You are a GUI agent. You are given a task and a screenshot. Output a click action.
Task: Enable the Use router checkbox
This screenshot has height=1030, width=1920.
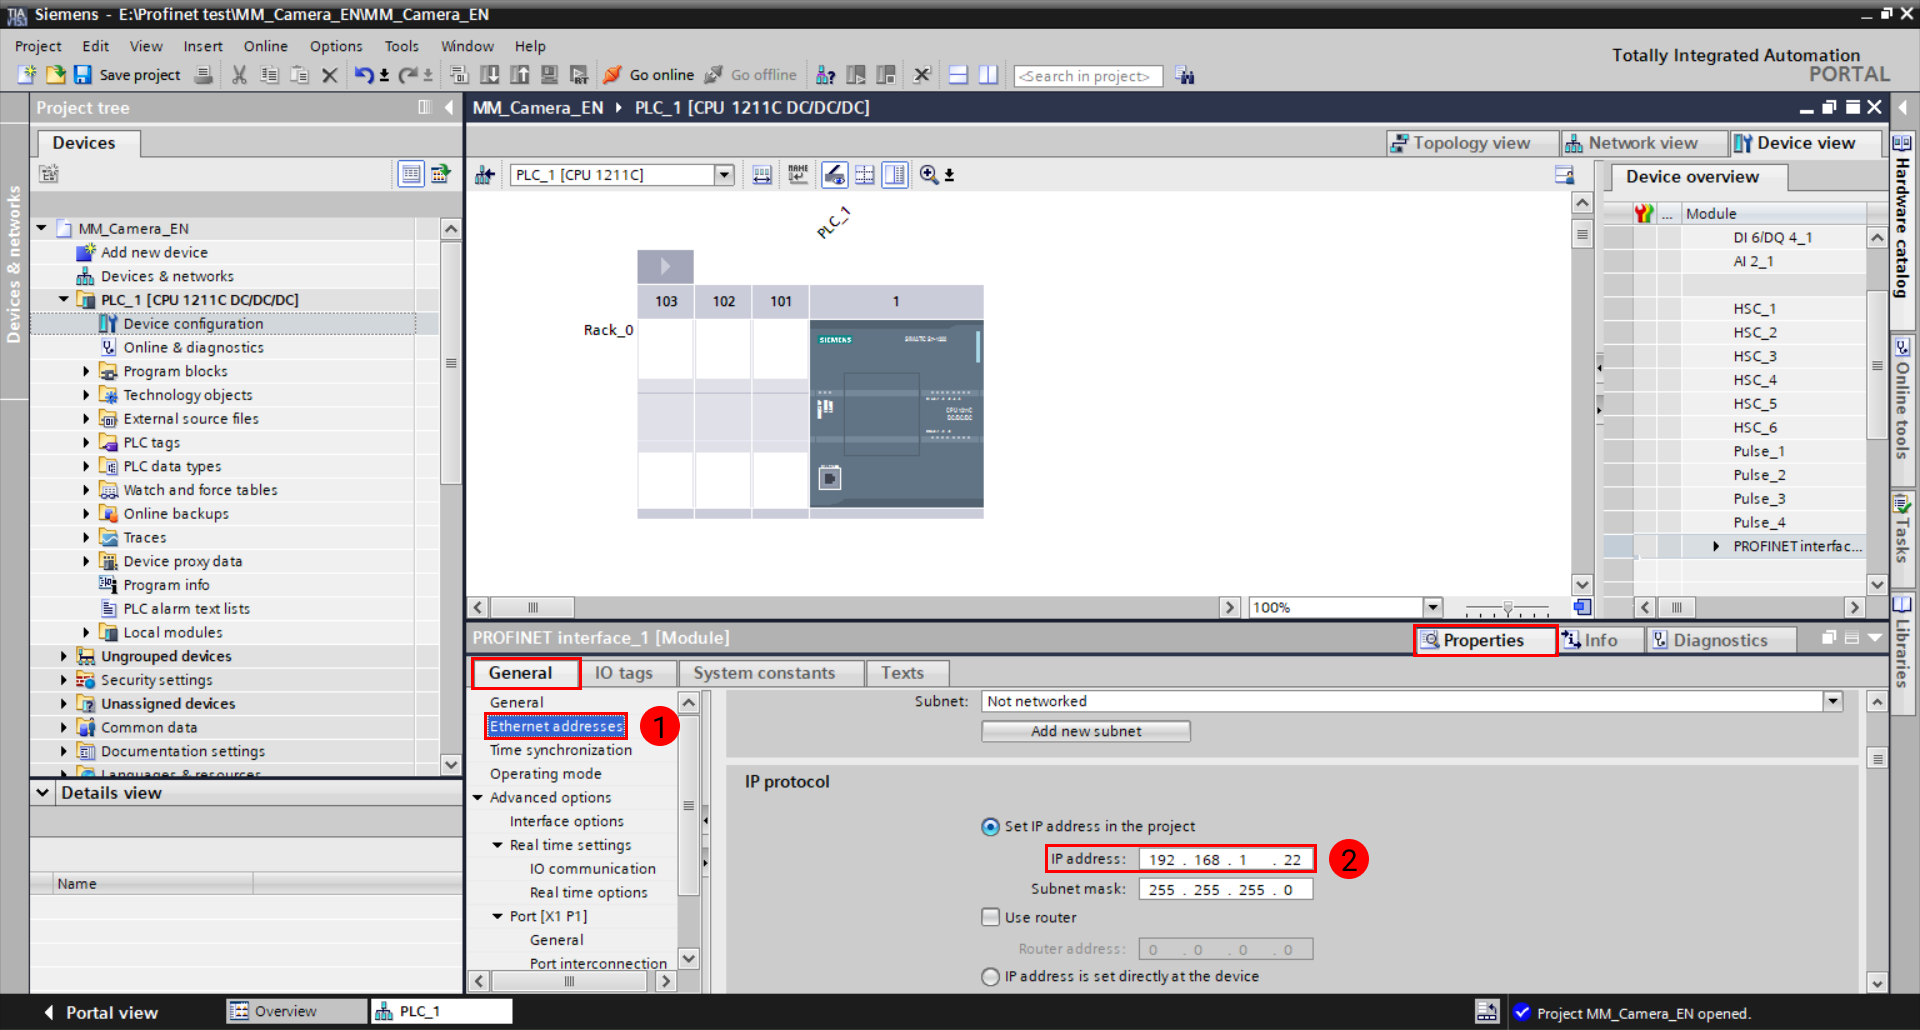[990, 917]
